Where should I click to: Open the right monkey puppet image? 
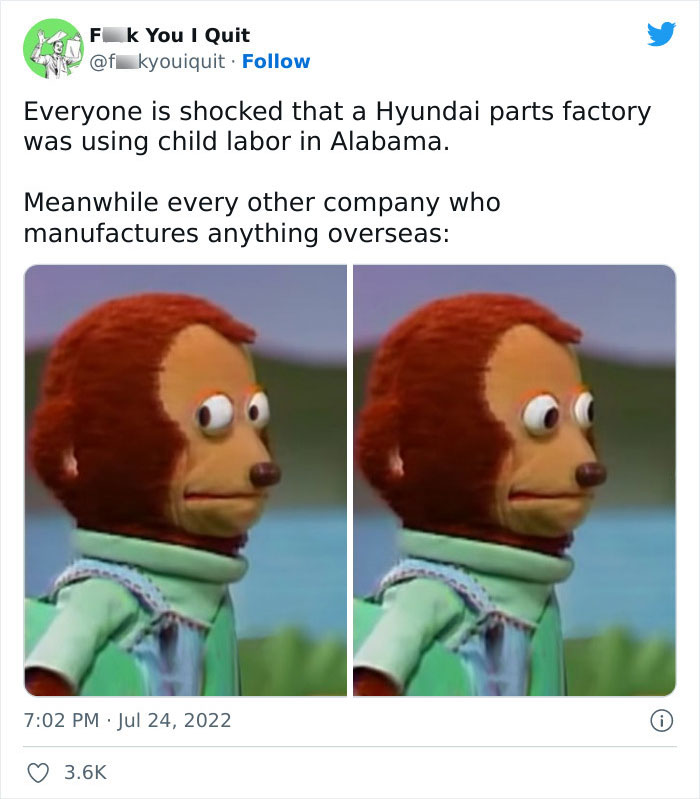tap(515, 480)
